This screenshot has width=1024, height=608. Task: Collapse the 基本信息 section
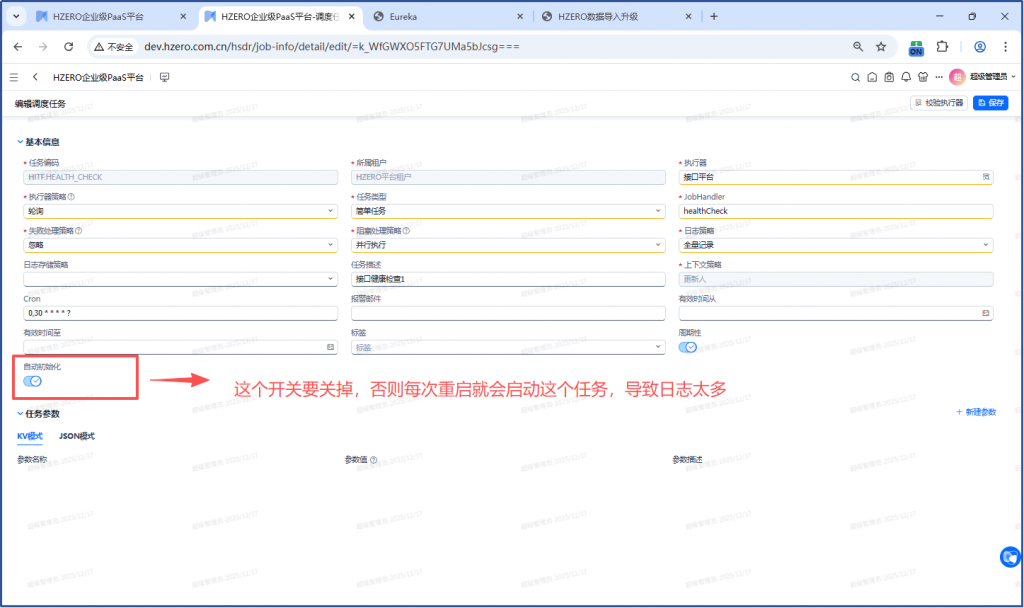click(19, 142)
